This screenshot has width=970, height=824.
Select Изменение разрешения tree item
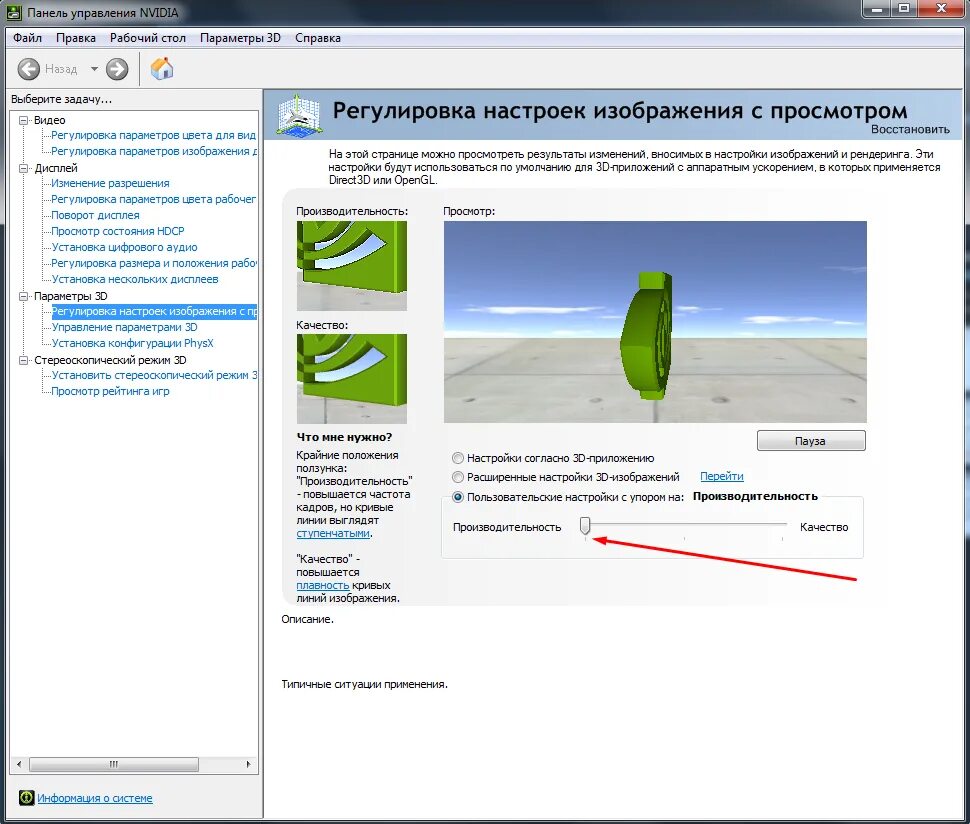[x=110, y=183]
